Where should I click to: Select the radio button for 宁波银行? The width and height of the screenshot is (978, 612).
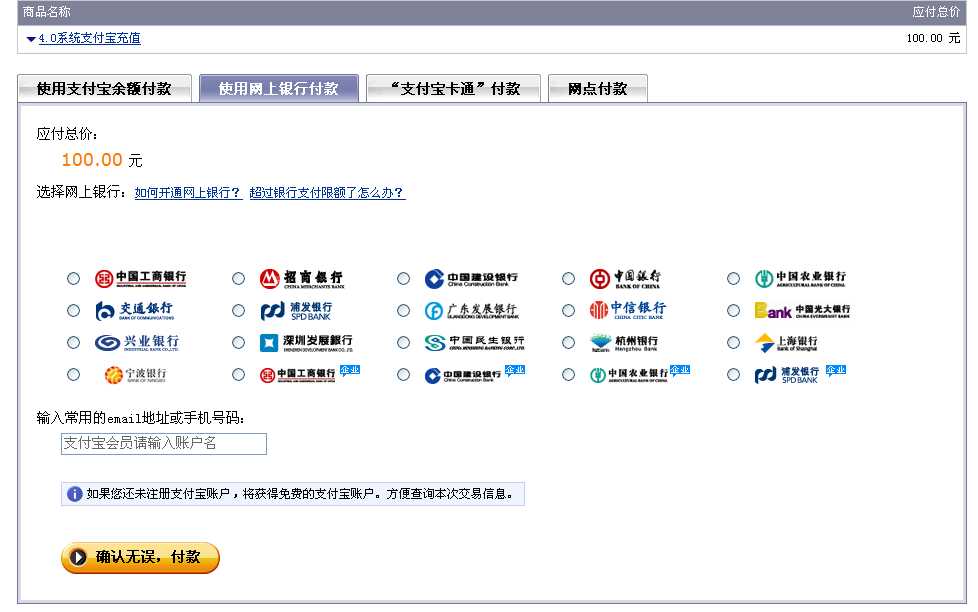(73, 375)
